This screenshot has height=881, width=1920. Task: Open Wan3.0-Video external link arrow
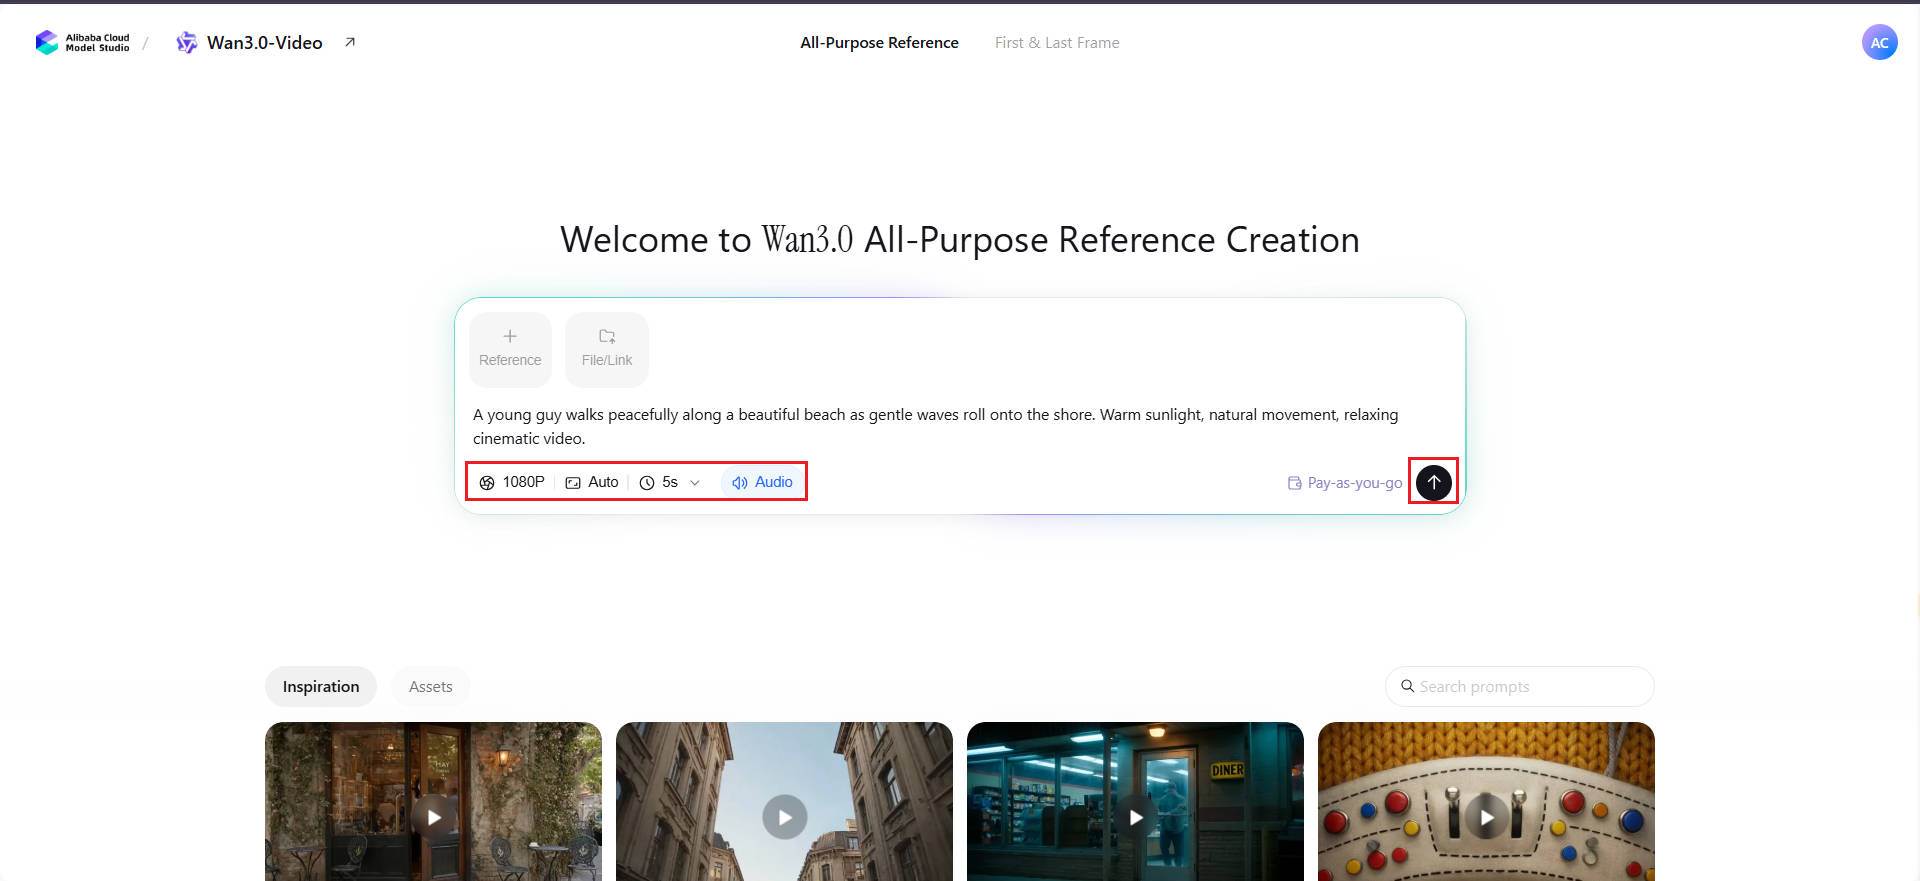[x=350, y=42]
